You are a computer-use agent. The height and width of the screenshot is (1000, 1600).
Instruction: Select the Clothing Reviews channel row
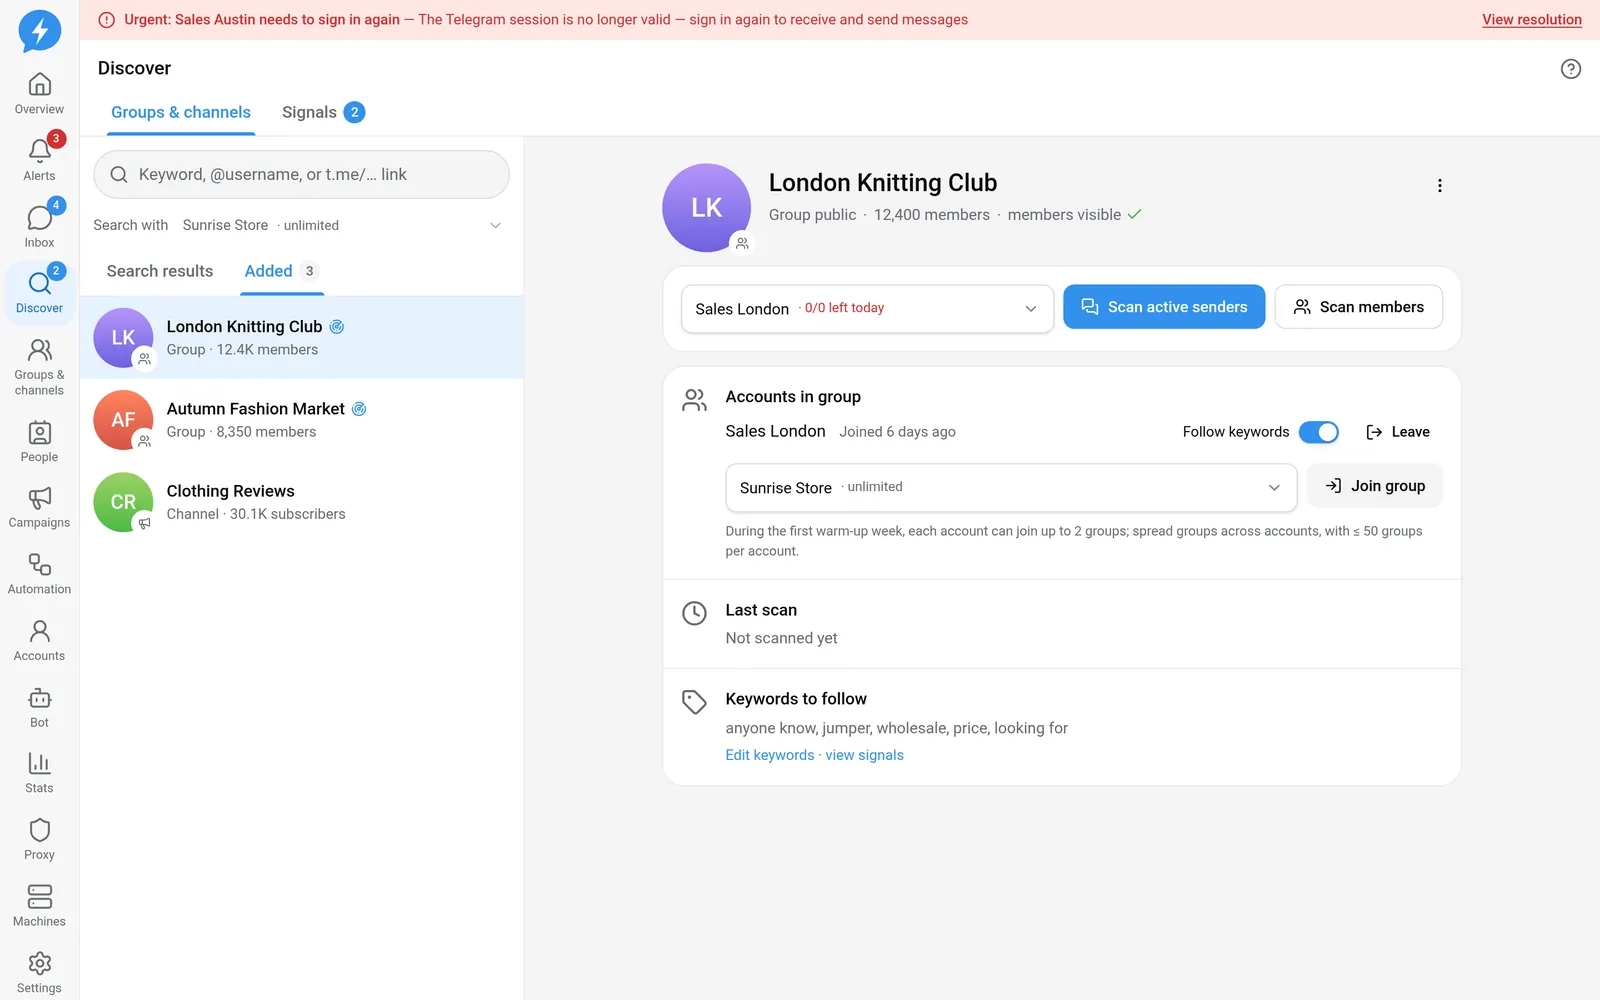tap(302, 502)
